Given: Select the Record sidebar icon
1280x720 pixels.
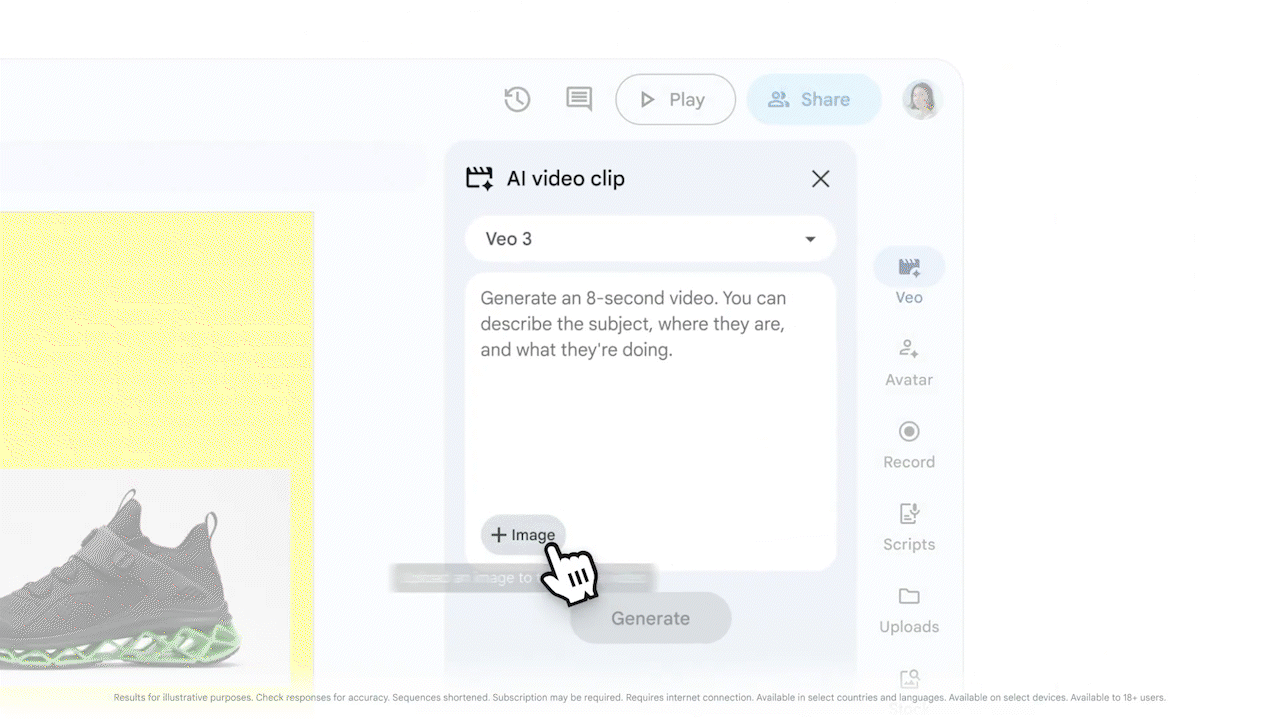Looking at the screenshot, I should tap(909, 431).
